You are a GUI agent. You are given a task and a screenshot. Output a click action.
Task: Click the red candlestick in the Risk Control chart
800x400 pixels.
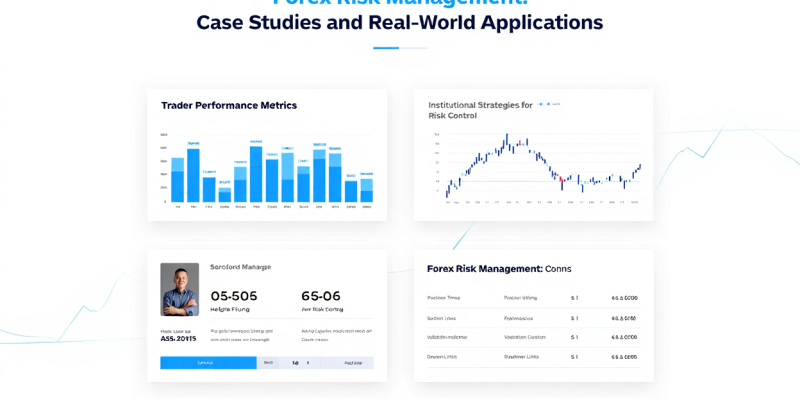point(563,180)
